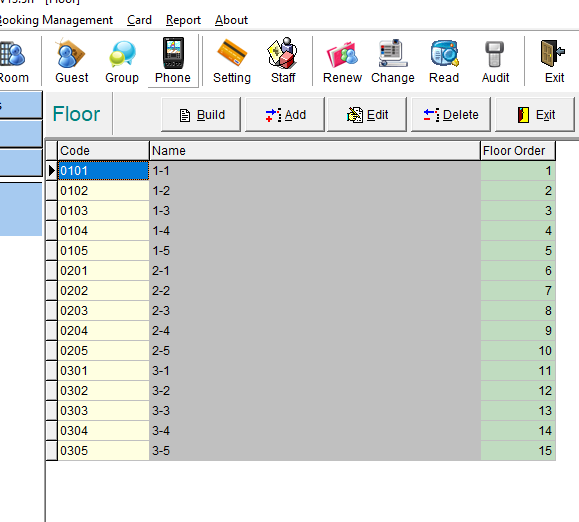Open the Report menu

(183, 20)
